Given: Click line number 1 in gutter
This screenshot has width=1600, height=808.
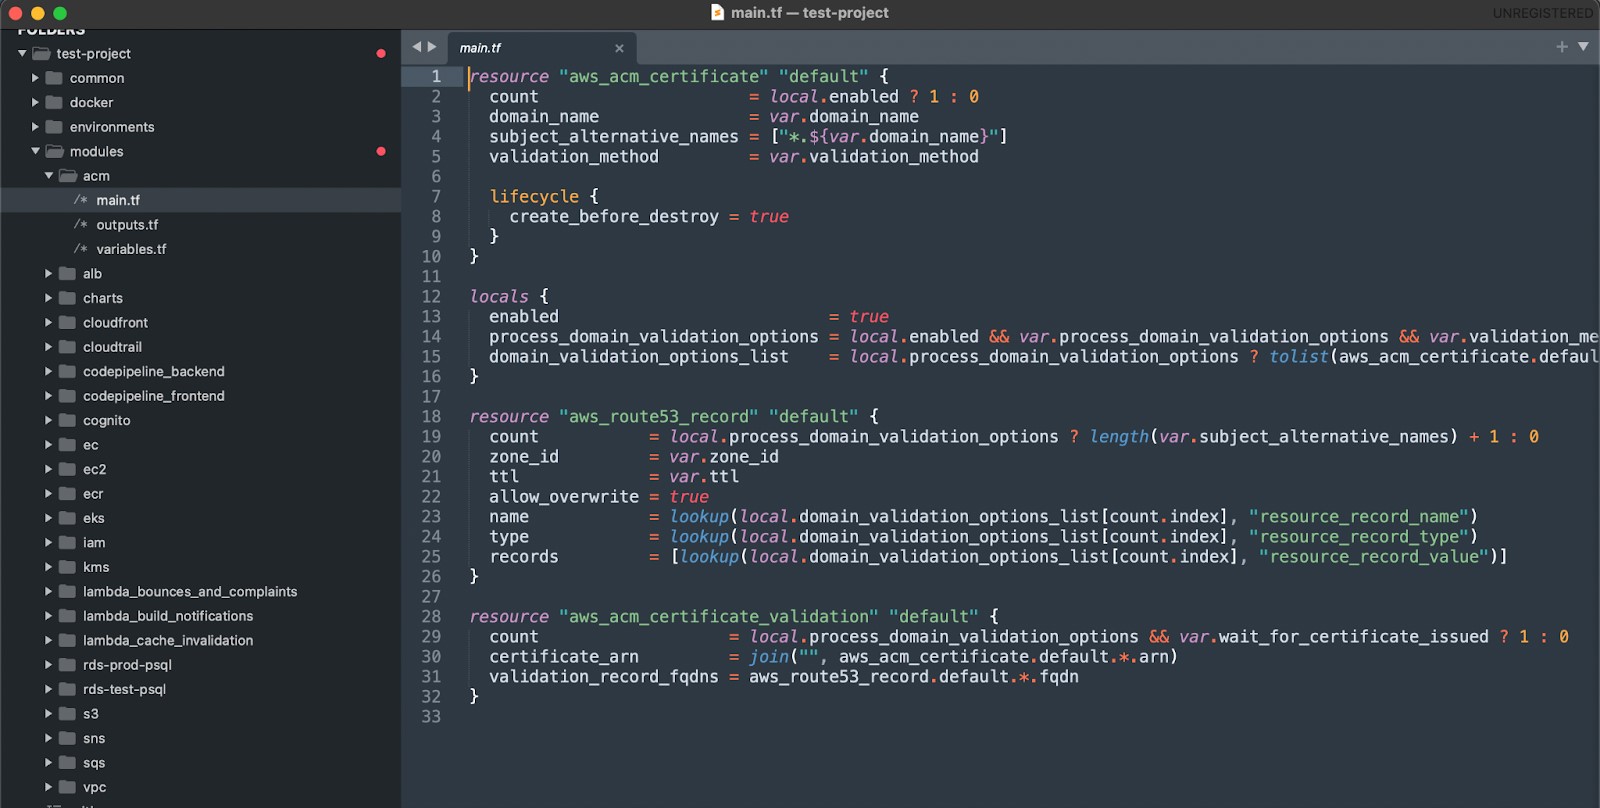Looking at the screenshot, I should [436, 76].
